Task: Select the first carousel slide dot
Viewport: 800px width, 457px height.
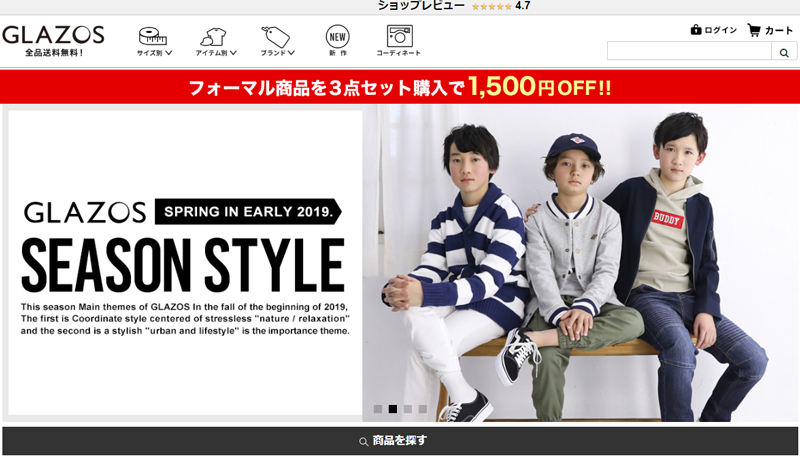Action: (x=378, y=409)
